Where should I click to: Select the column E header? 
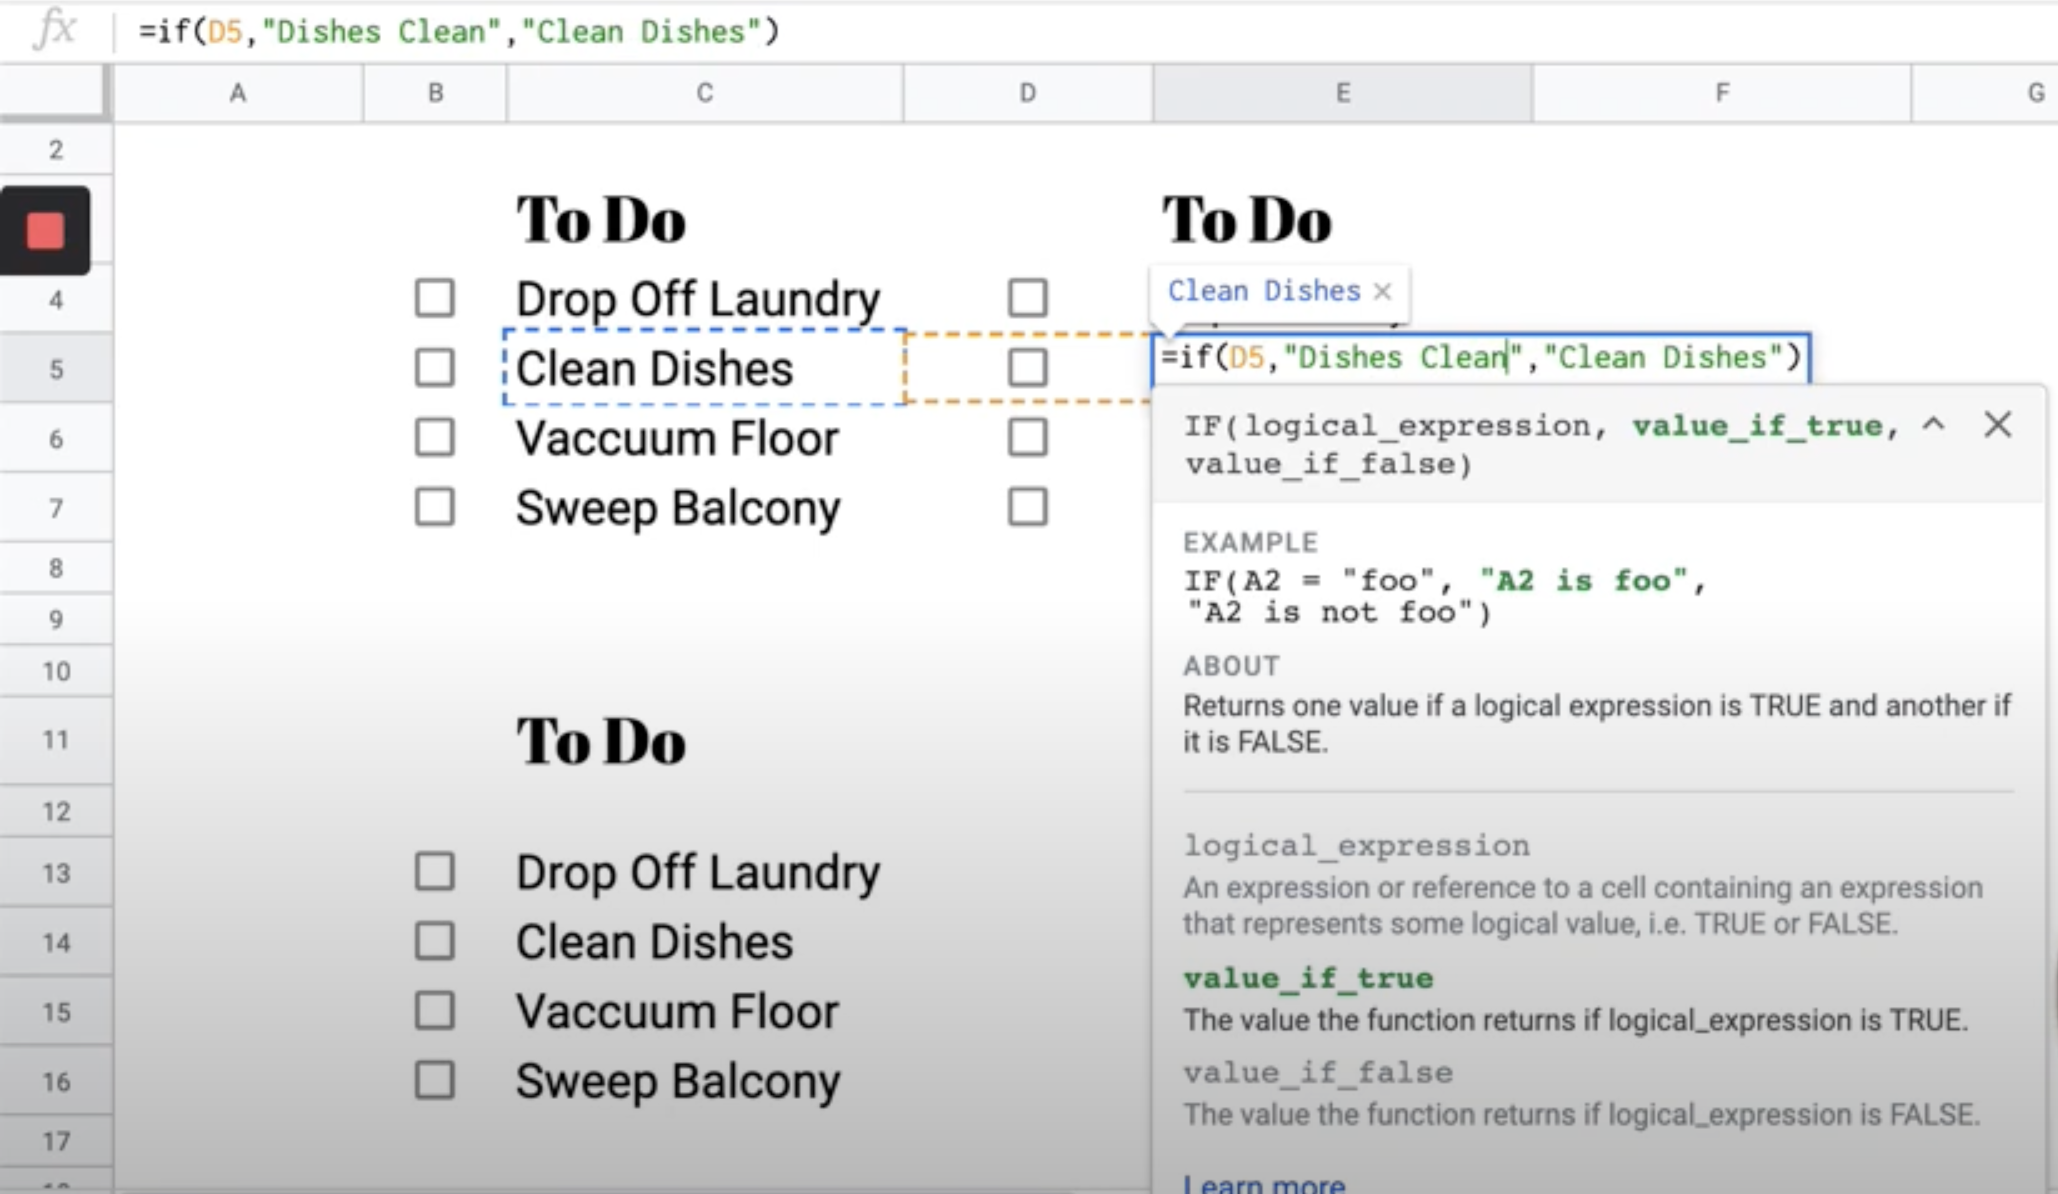click(1342, 93)
